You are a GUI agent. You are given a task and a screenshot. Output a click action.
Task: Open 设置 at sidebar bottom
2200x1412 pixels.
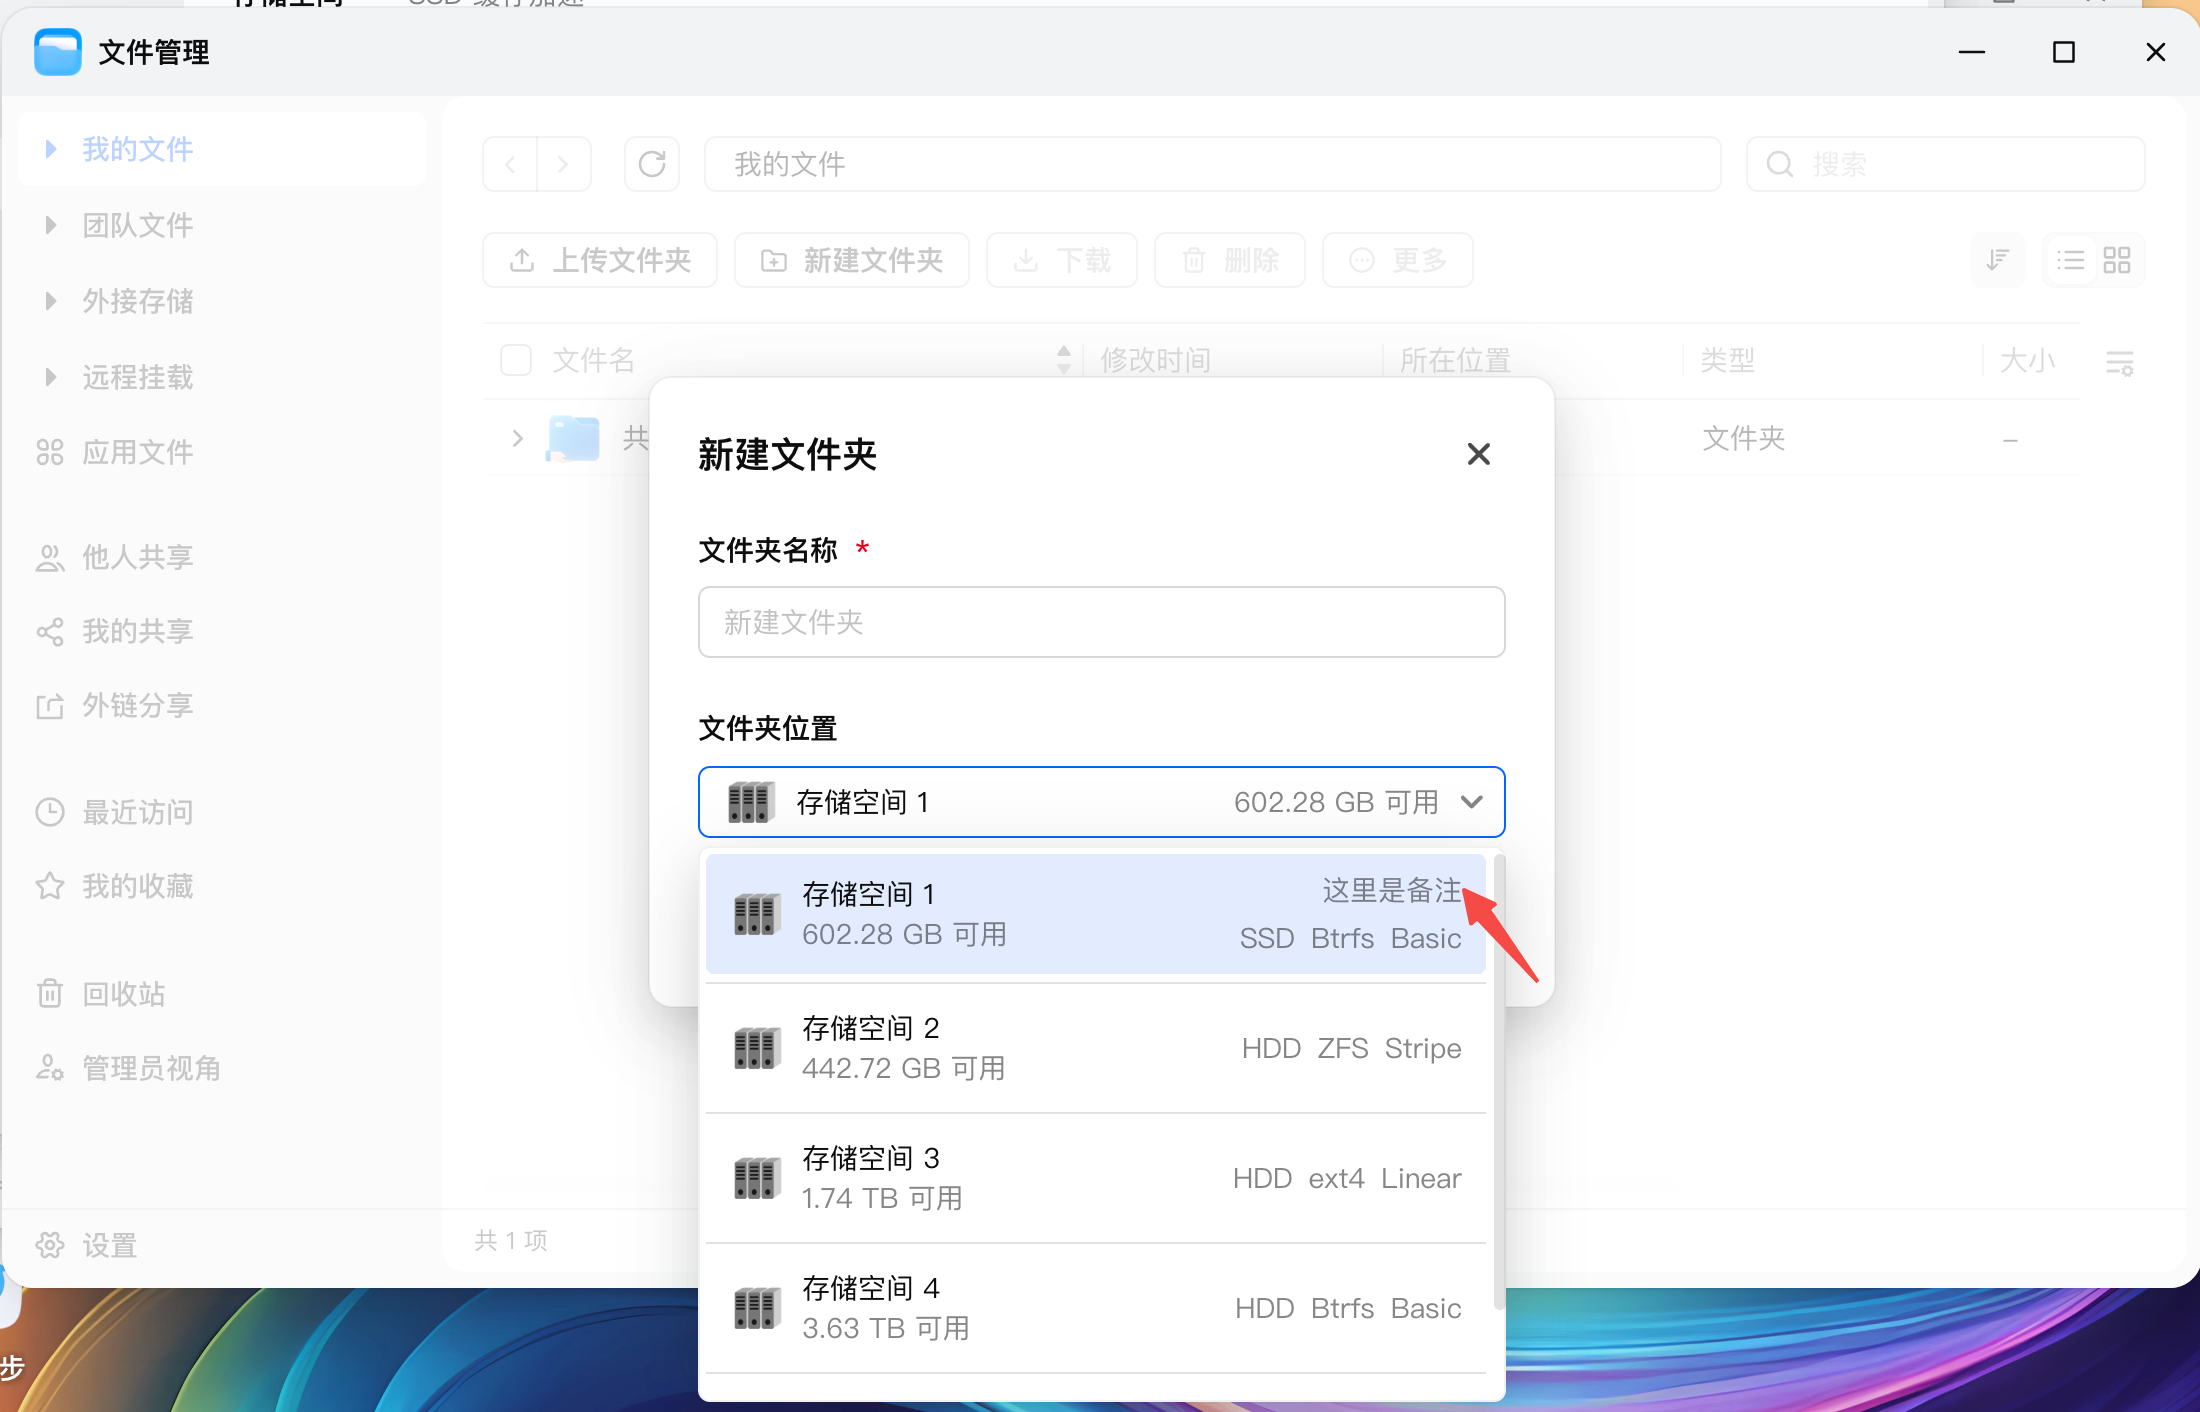click(x=87, y=1245)
